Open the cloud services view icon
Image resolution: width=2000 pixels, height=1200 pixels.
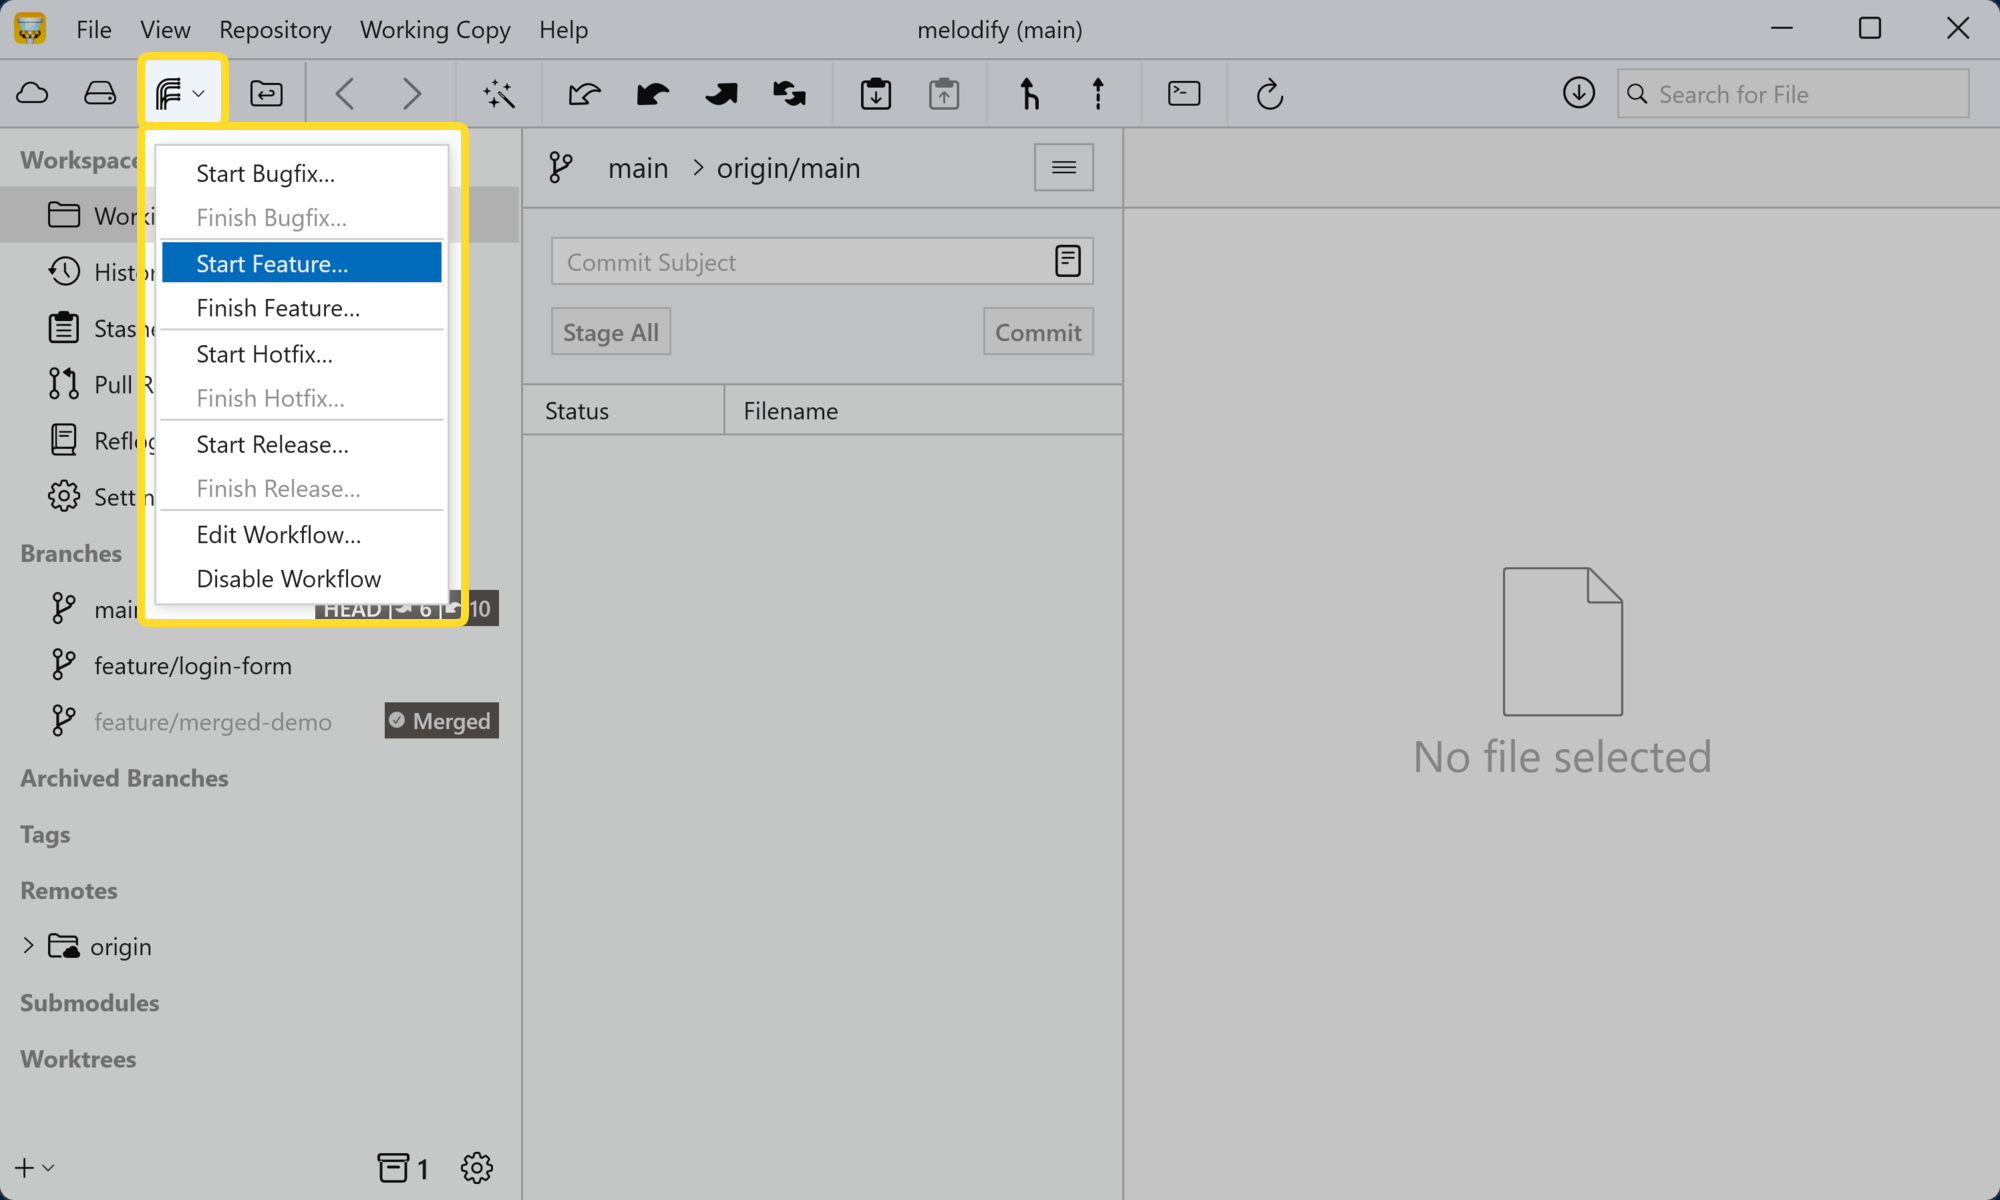(x=33, y=94)
